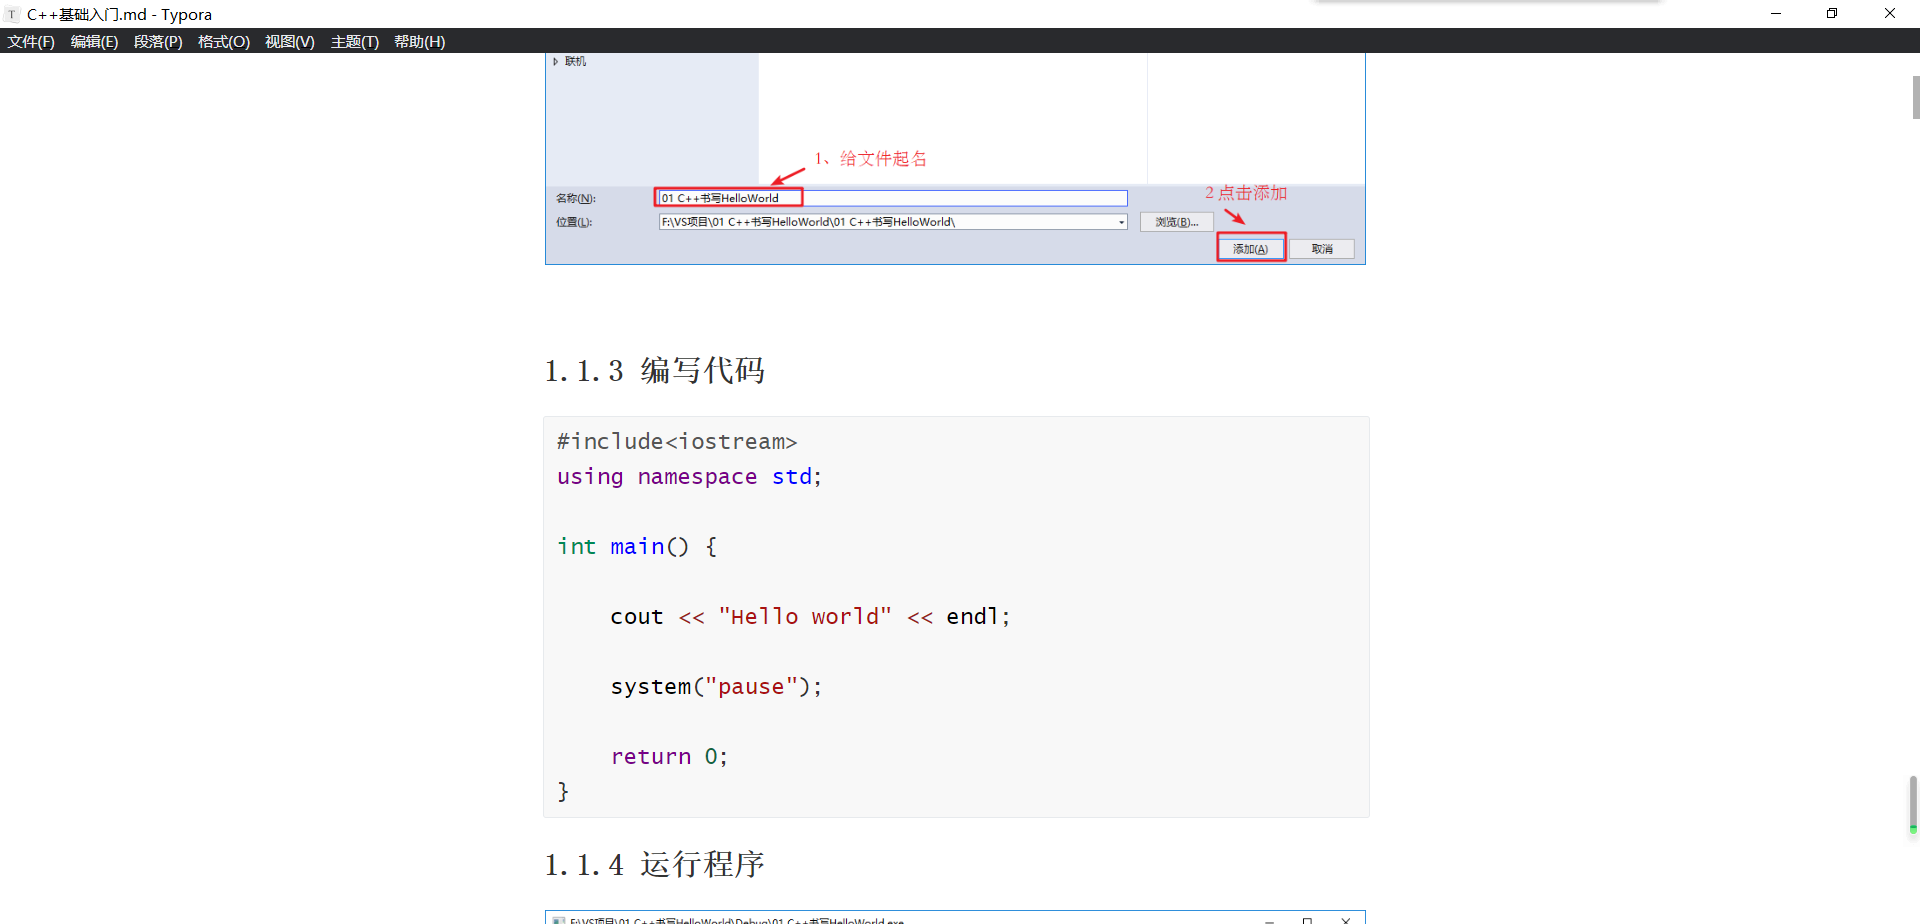Click the heading 1.1.3 编写代码
Viewport: 1920px width, 924px height.
coord(655,370)
